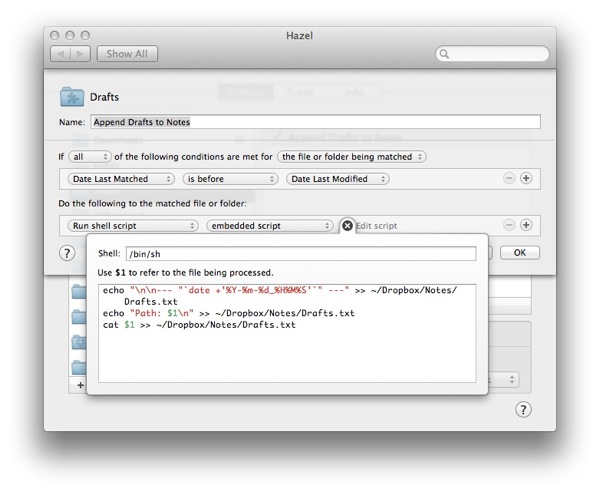Image resolution: width=600 pixels, height=492 pixels.
Task: Click the Hazel window title text
Action: pyautogui.click(x=300, y=36)
